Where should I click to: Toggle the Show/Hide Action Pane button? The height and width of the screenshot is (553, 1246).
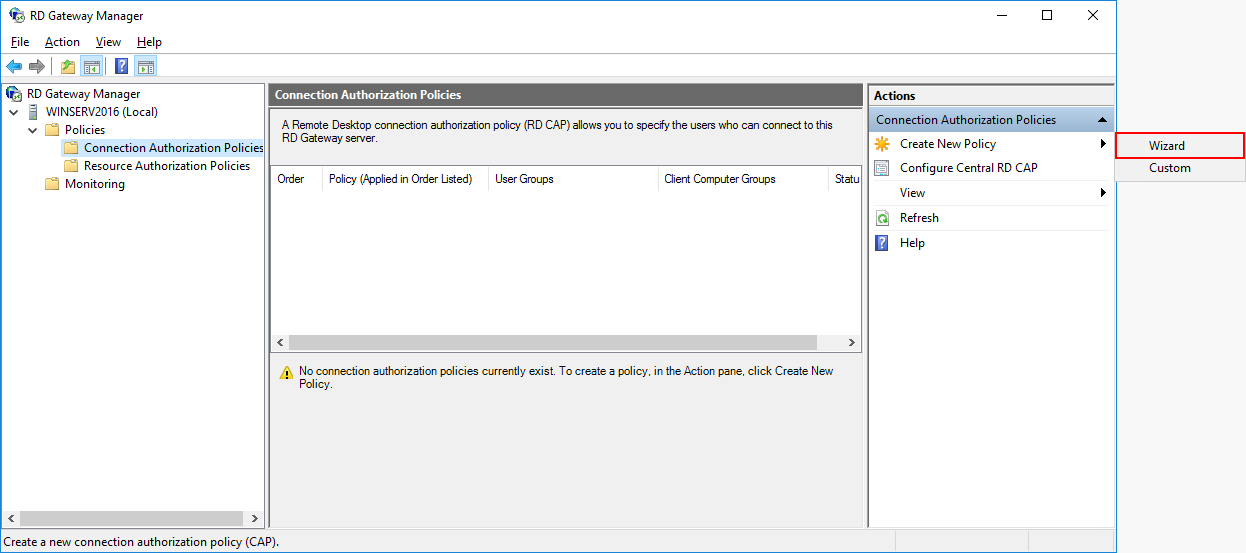point(146,67)
